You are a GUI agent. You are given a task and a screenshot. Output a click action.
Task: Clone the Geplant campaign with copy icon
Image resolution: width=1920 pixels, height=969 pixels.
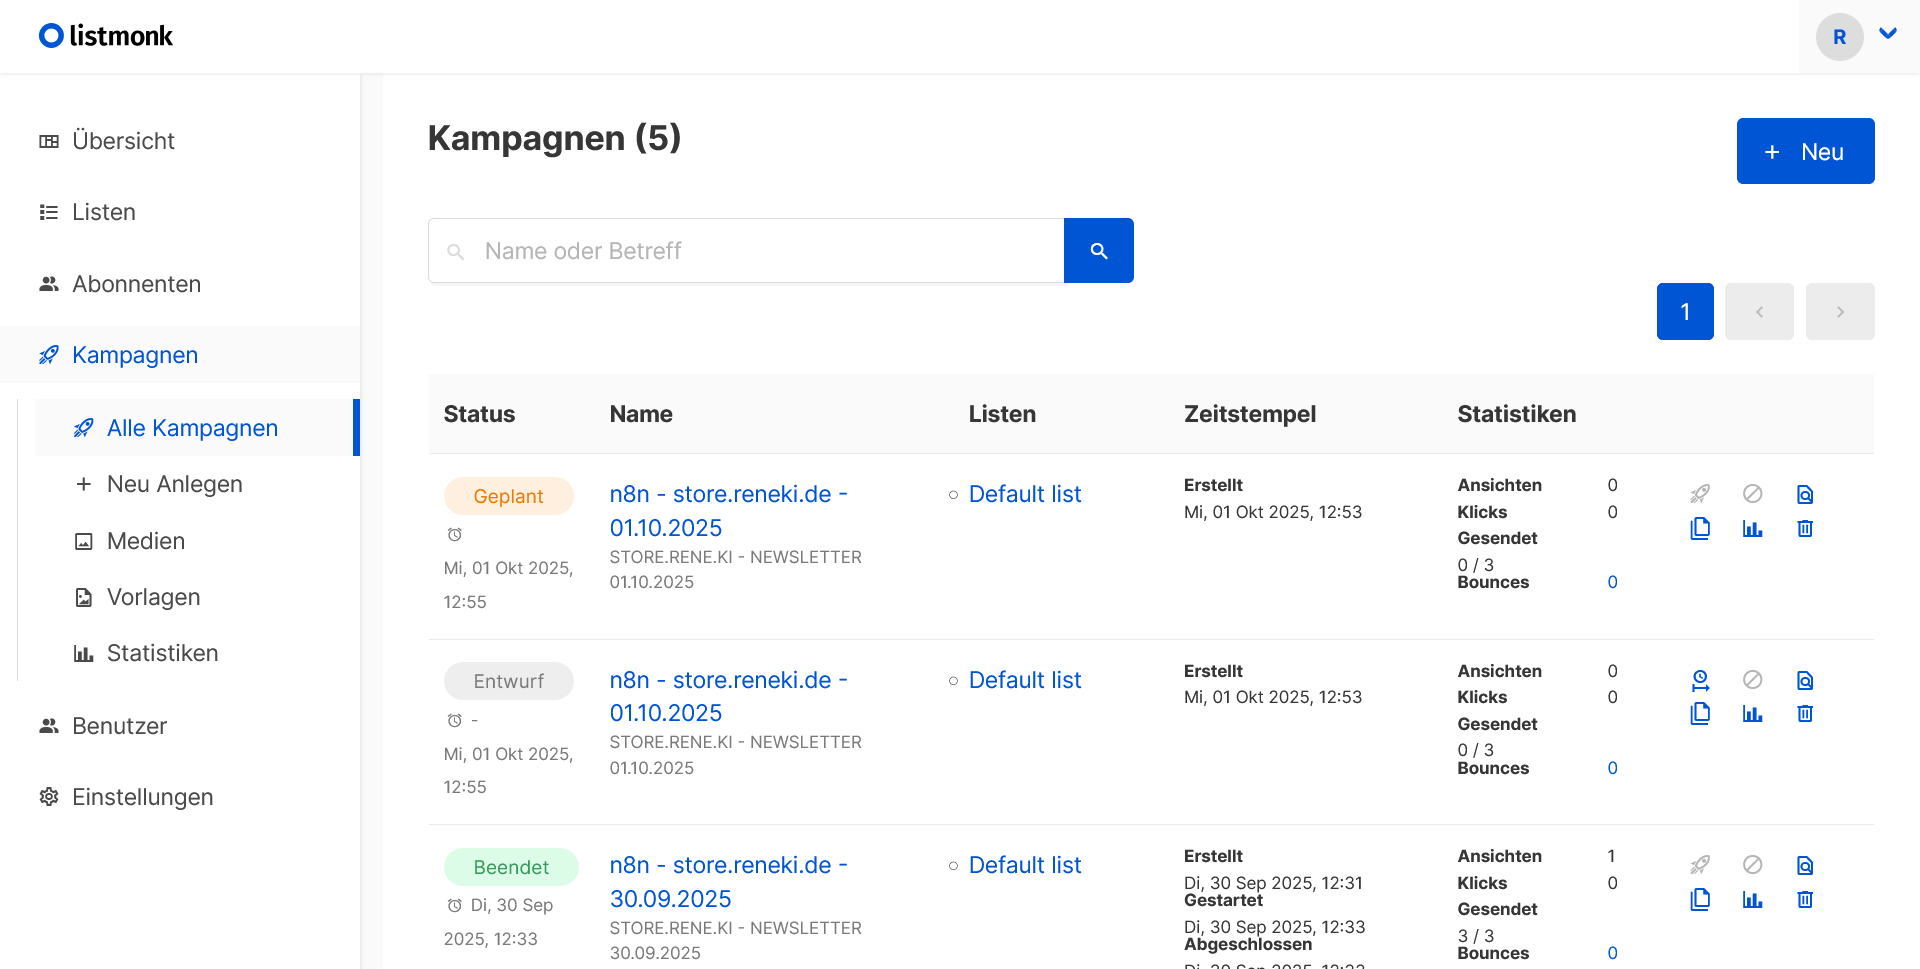pos(1700,528)
